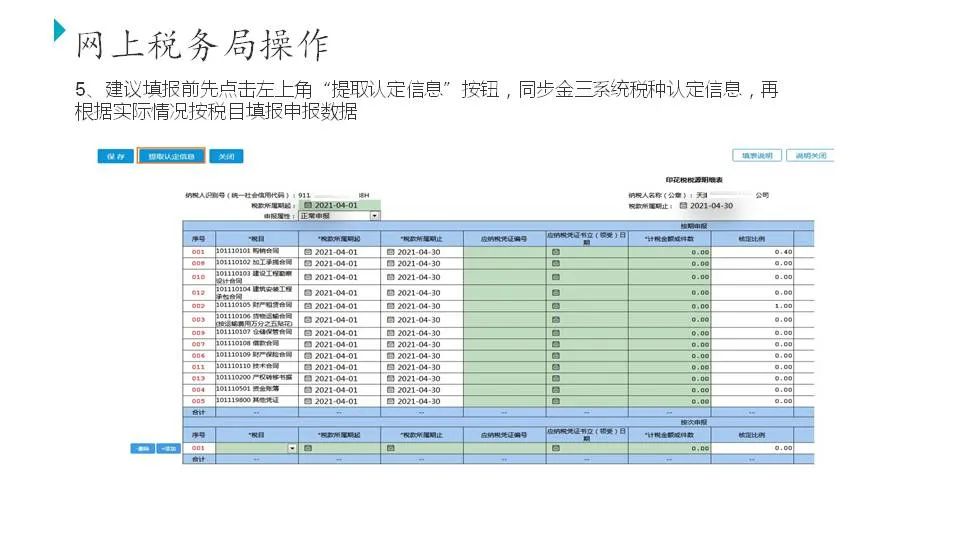The height and width of the screenshot is (540, 960).
Task: Open voucher-date calendar icon in 财产租赁合同 row
Action: click(556, 306)
